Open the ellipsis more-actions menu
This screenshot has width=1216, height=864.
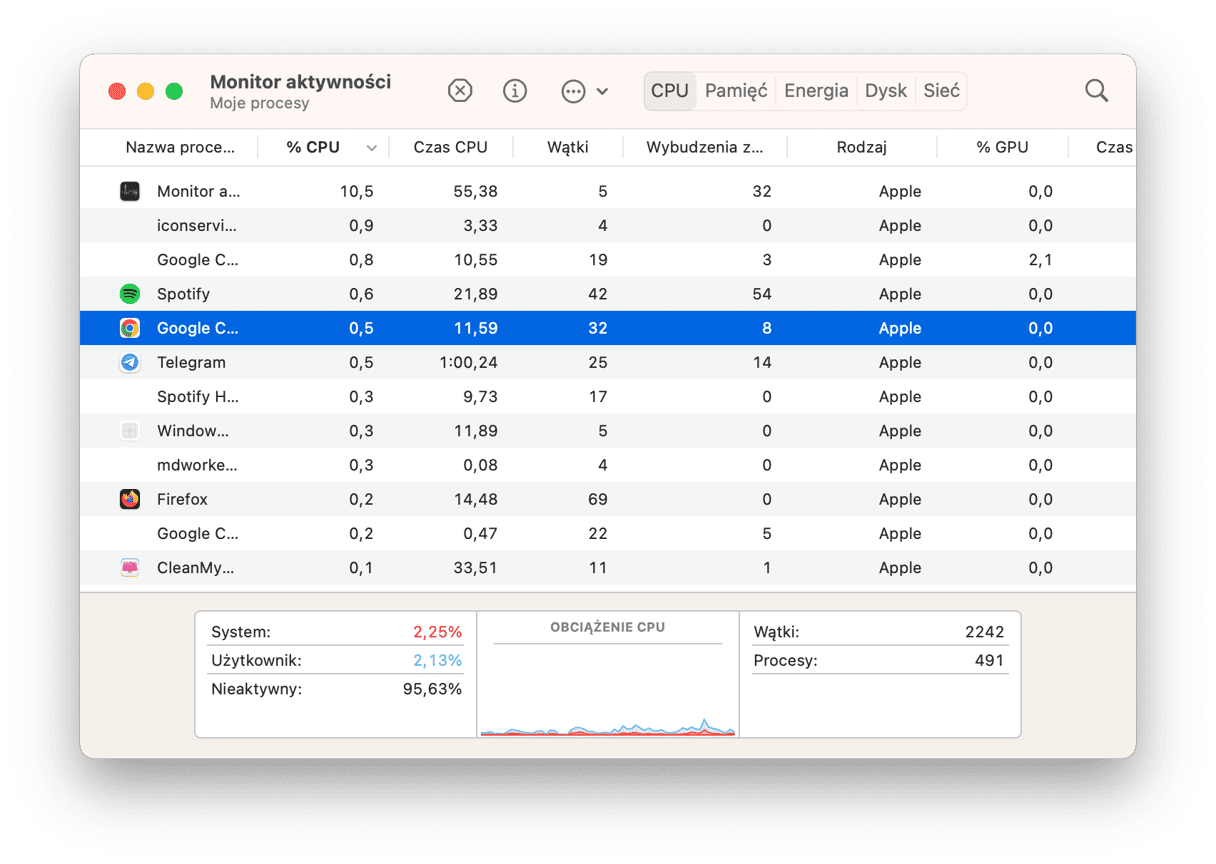[584, 91]
